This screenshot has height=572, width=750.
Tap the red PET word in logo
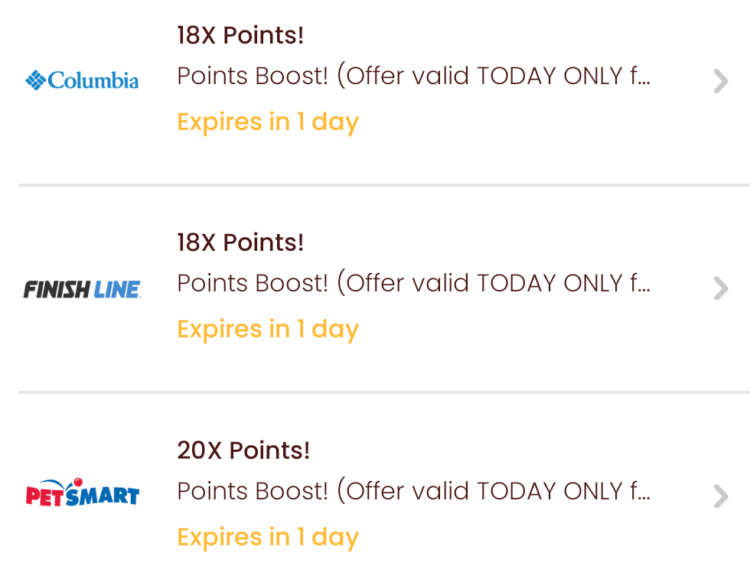pos(44,496)
